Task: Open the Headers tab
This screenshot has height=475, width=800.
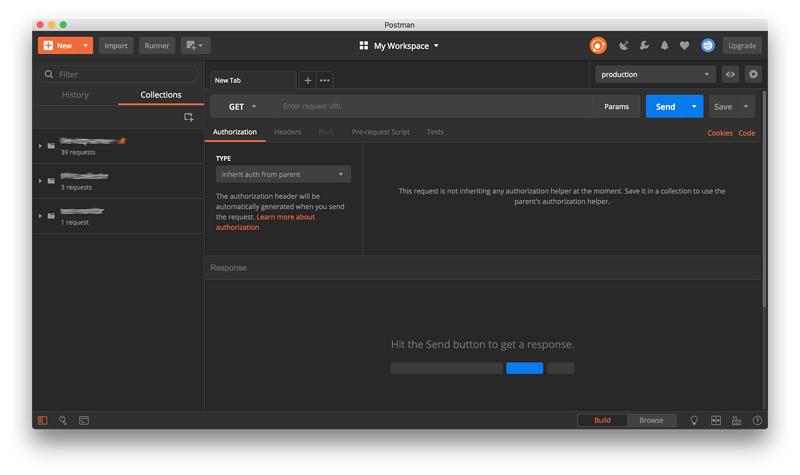Action: pyautogui.click(x=287, y=132)
